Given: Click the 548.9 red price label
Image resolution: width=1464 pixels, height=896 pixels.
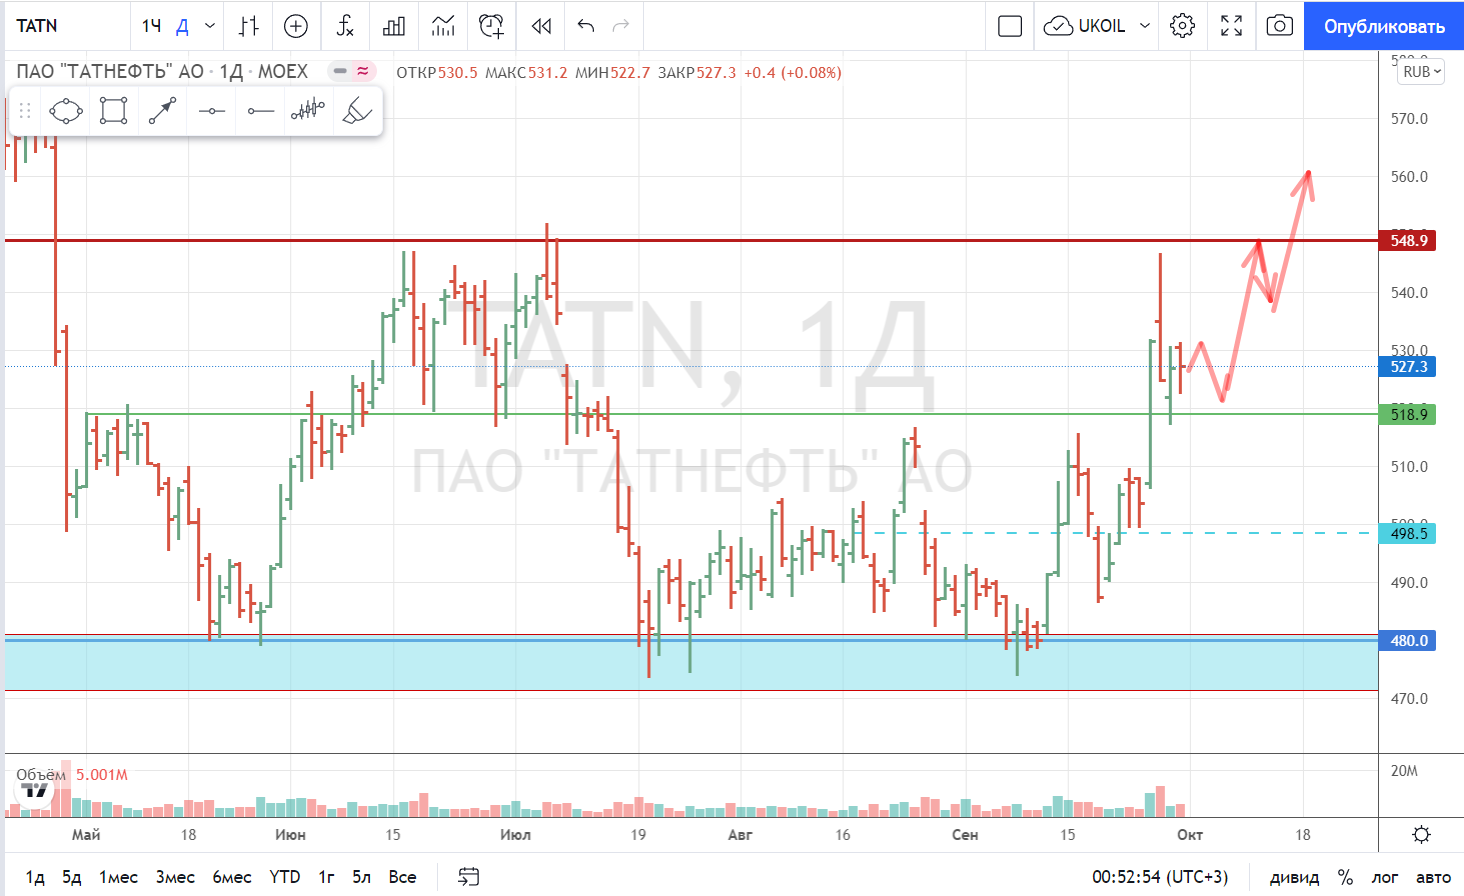Looking at the screenshot, I should 1408,240.
